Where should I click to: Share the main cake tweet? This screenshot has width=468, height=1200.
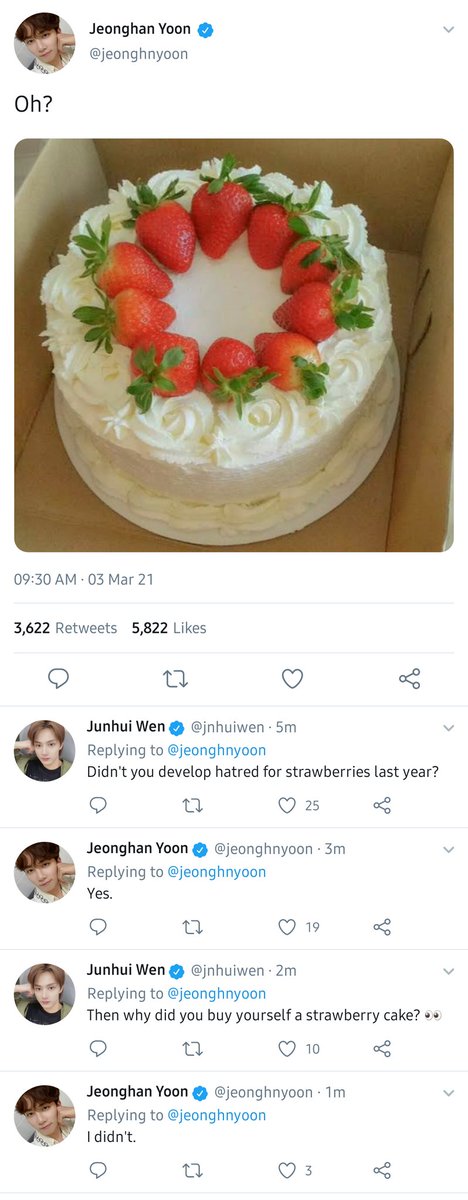point(409,679)
